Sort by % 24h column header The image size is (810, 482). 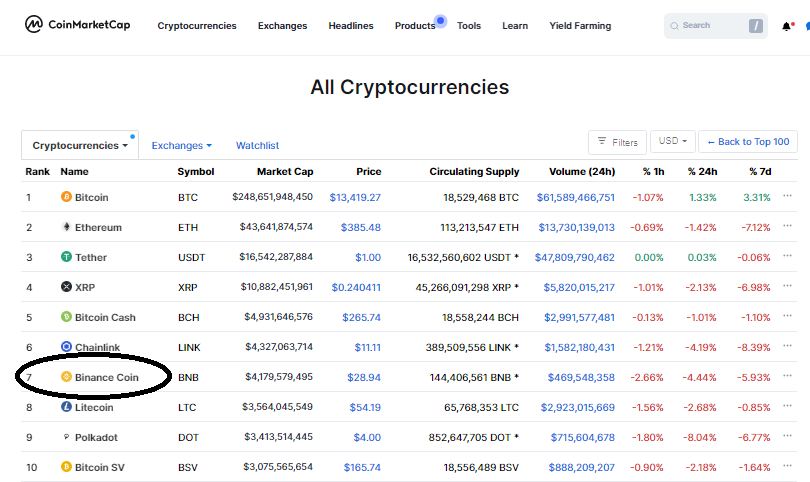point(703,172)
